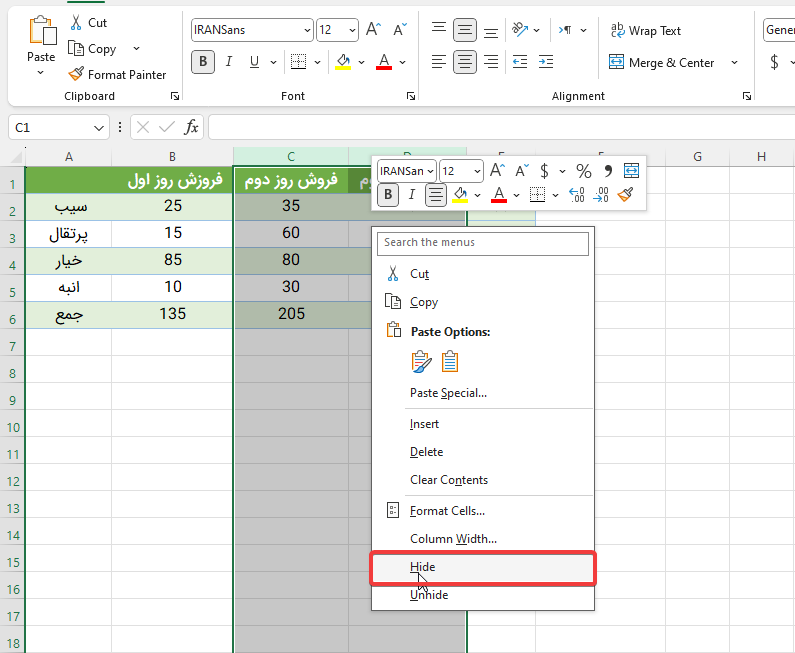Screen dimensions: 795x653
Task: Apply Percent Style from mini toolbar
Action: pos(583,171)
